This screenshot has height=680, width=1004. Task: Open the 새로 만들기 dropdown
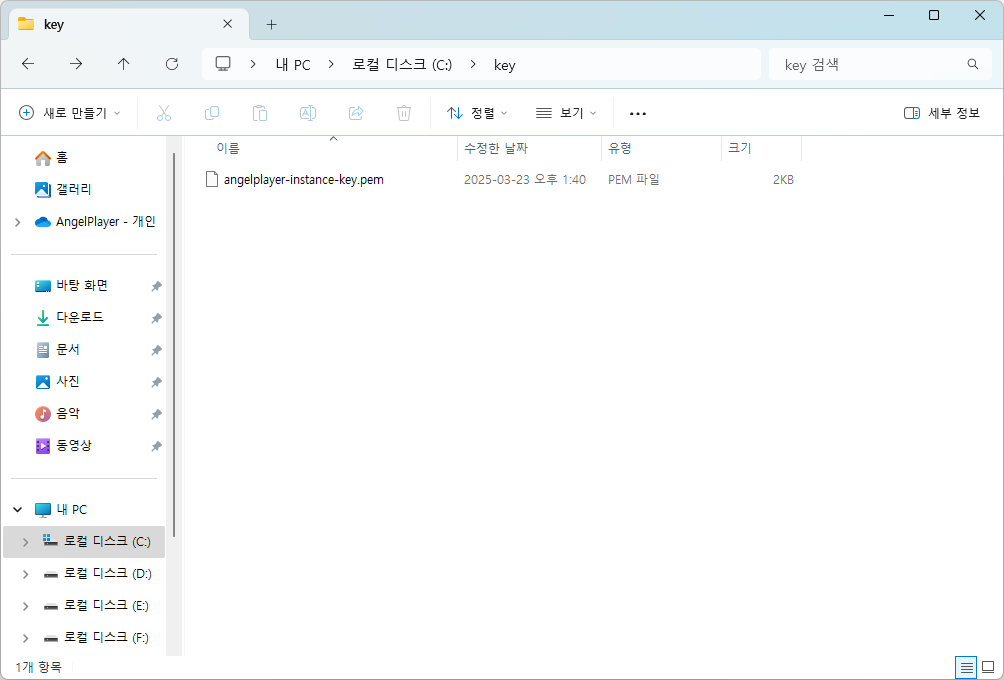coord(70,113)
